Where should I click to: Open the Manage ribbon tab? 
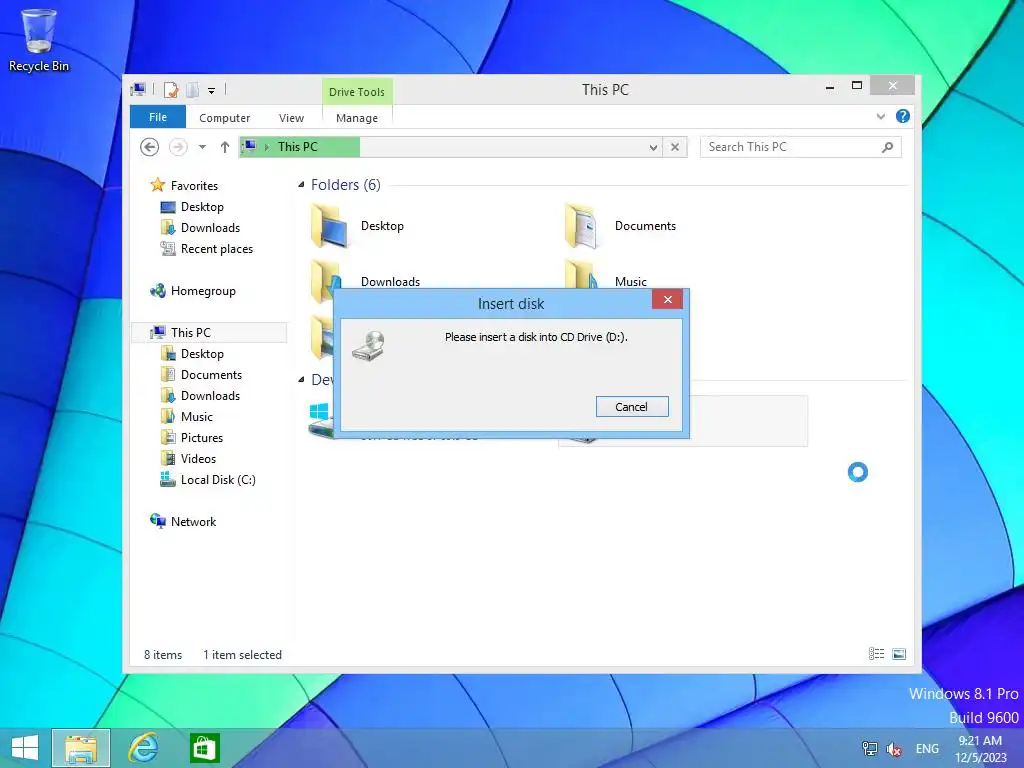(357, 118)
